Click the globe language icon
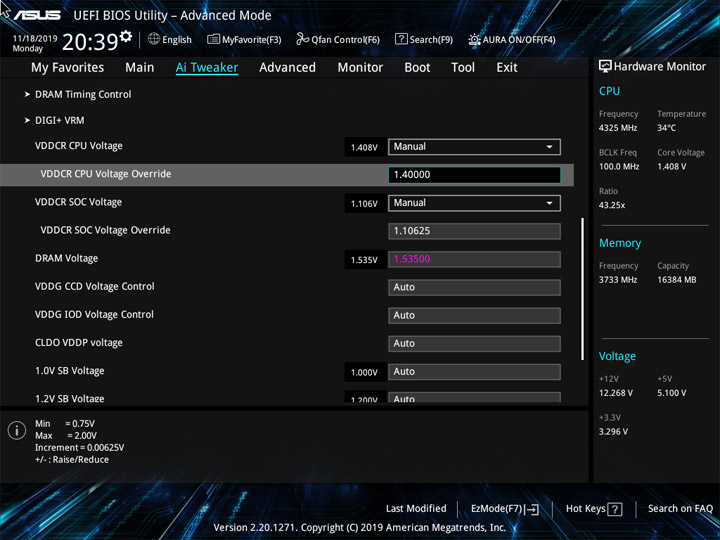This screenshot has height=540, width=720. click(154, 39)
